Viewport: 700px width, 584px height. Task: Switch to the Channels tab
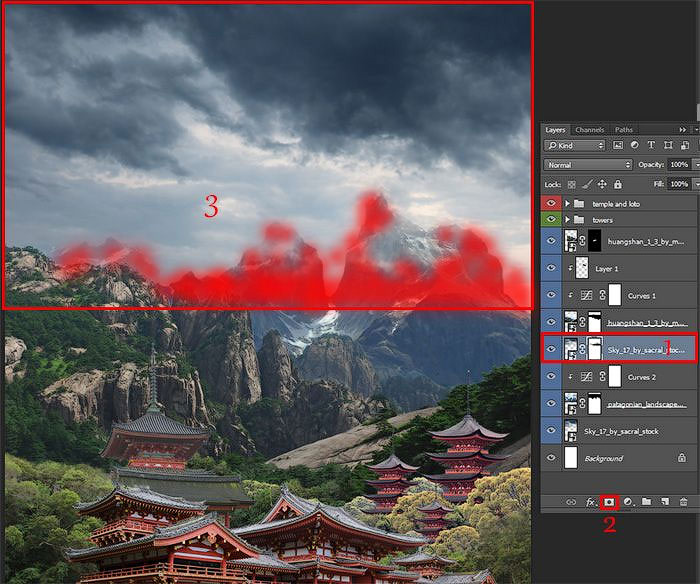tap(590, 129)
